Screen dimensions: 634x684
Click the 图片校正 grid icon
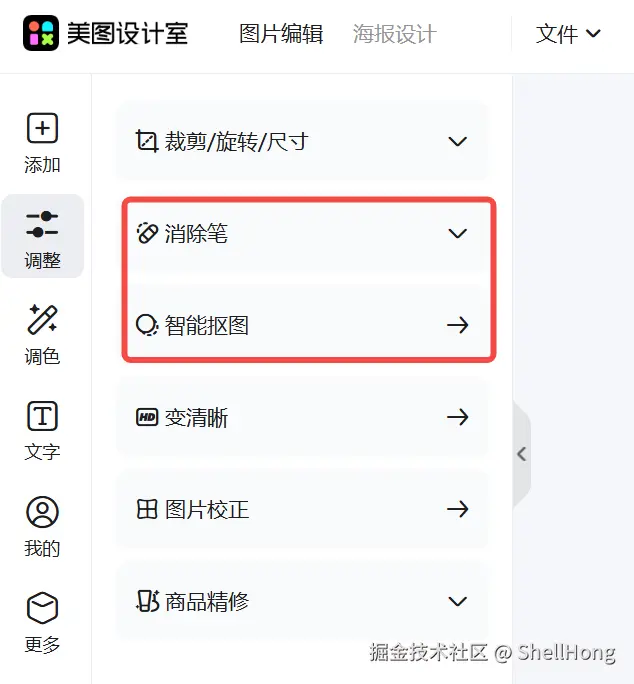(147, 510)
